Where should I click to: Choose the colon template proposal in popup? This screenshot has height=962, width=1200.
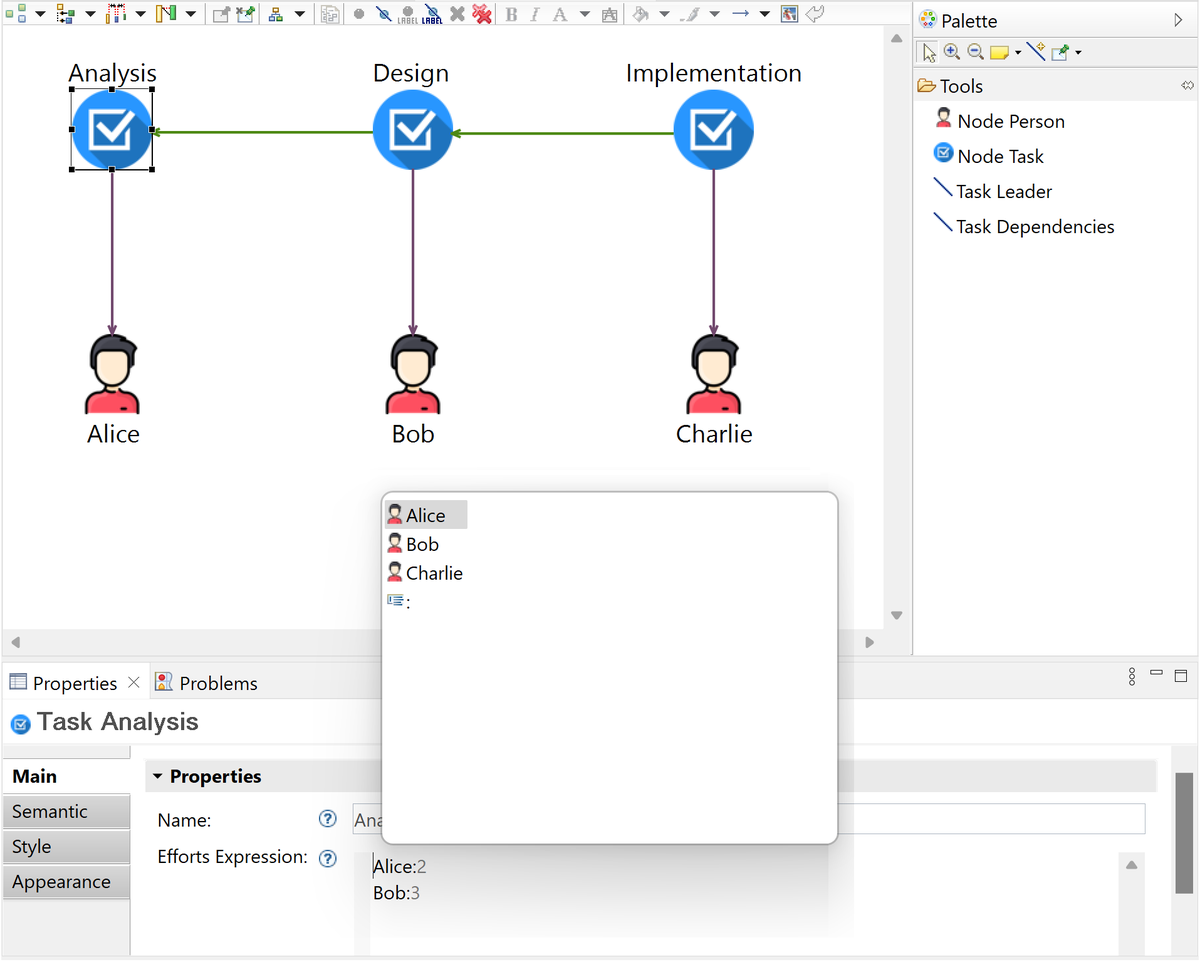pyautogui.click(x=399, y=602)
